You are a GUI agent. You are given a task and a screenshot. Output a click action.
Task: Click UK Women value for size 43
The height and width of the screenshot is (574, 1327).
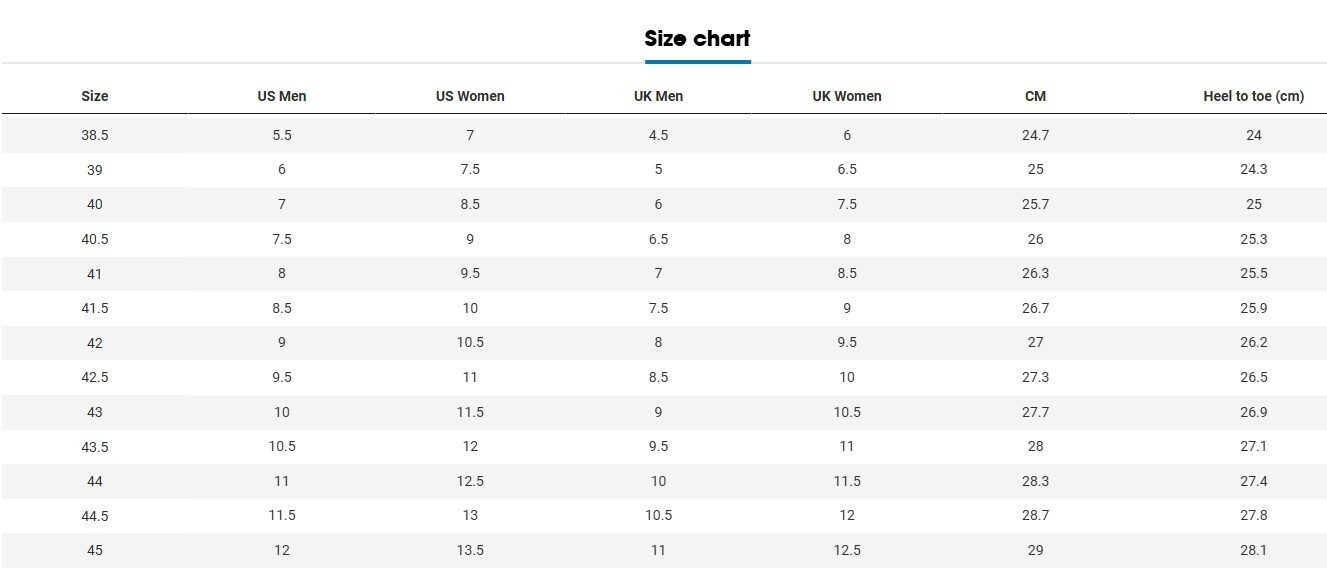point(847,412)
